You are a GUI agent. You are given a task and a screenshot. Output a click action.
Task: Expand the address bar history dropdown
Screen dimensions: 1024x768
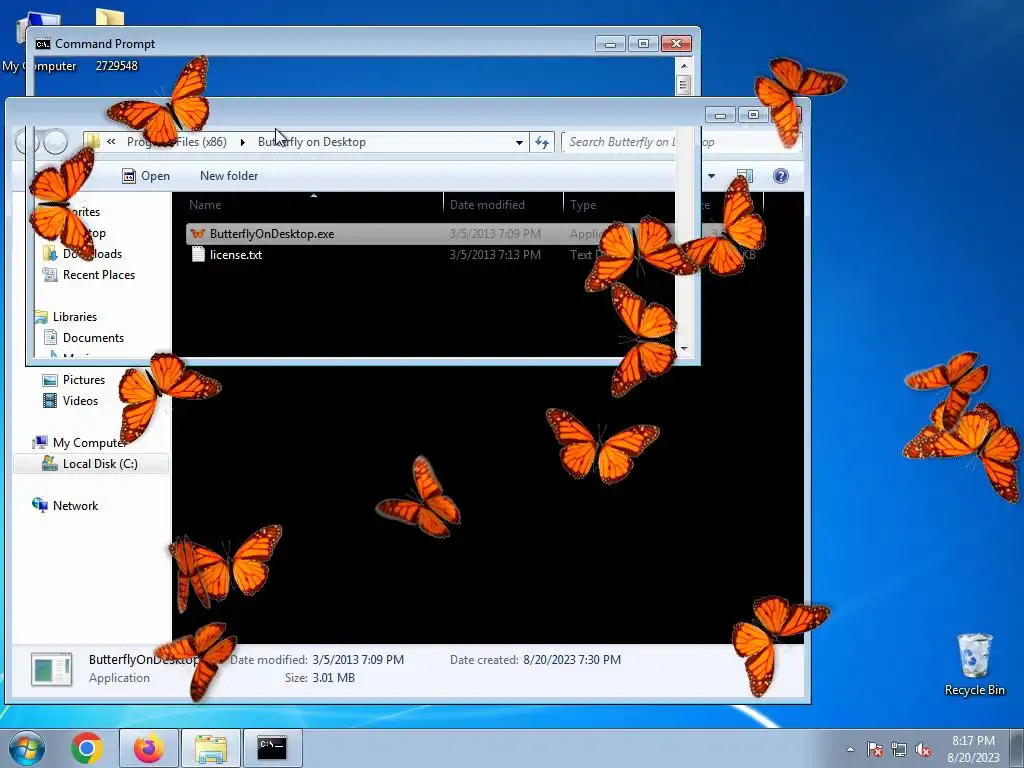coord(519,142)
